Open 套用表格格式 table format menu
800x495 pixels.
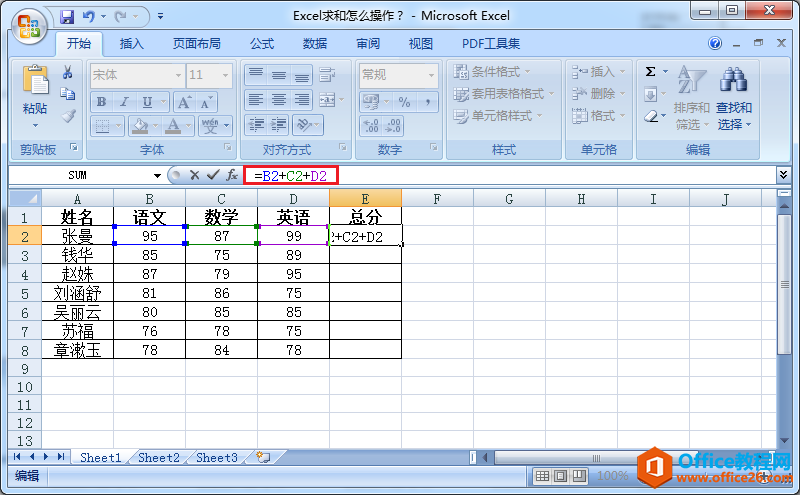[x=504, y=94]
